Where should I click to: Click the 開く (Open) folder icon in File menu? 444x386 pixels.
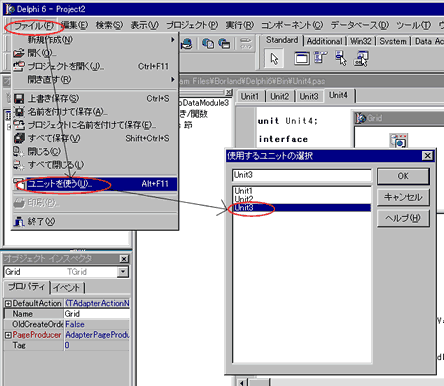click(19, 53)
